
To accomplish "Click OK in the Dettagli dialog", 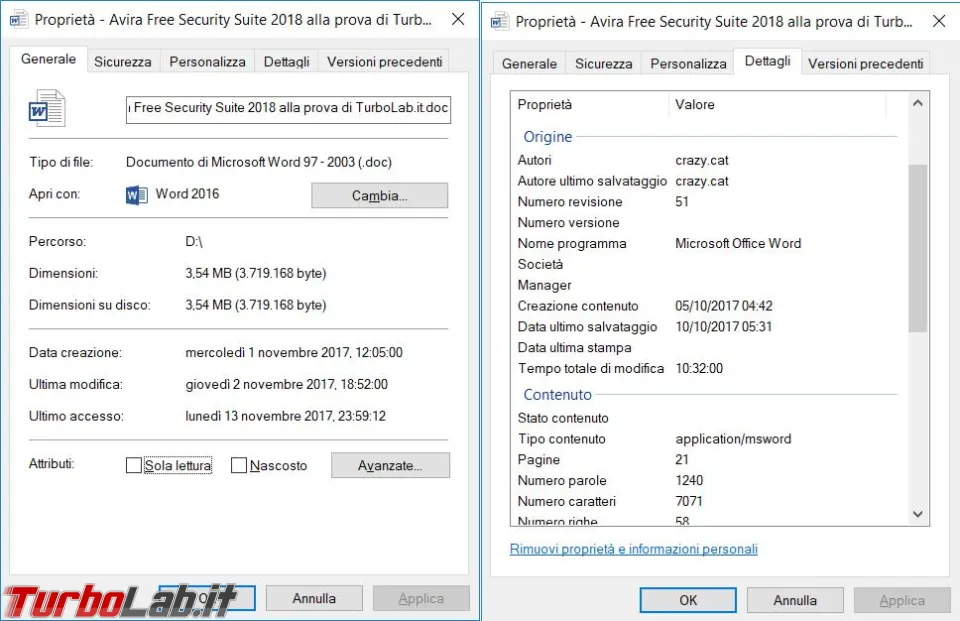I will (688, 600).
